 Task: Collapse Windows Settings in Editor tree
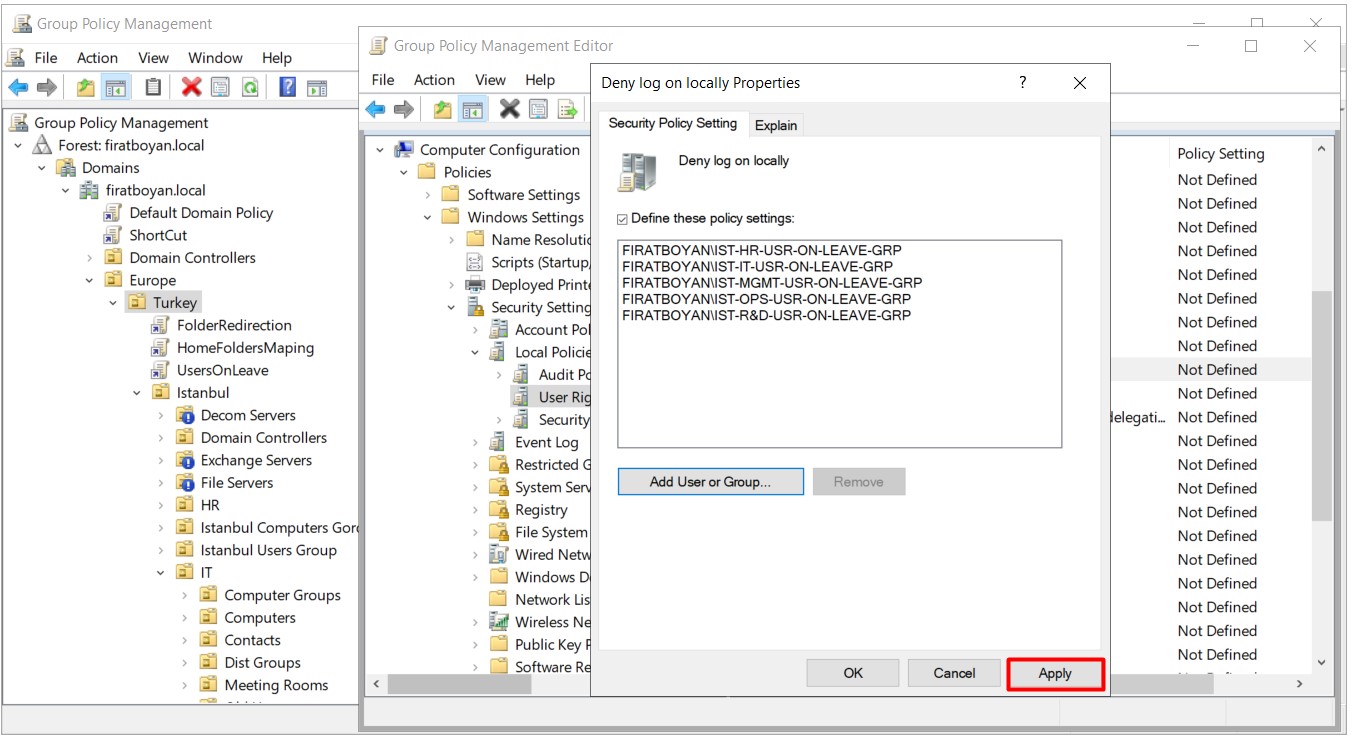pyautogui.click(x=428, y=217)
